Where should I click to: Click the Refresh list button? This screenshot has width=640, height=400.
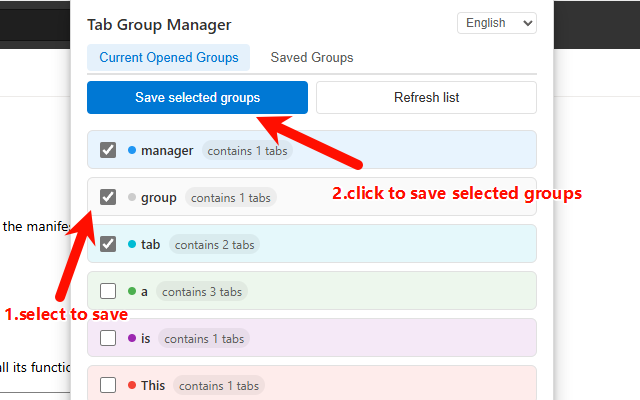coord(426,98)
